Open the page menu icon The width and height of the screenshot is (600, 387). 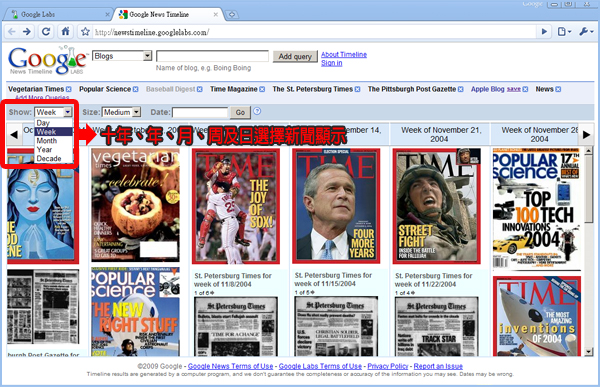(564, 32)
